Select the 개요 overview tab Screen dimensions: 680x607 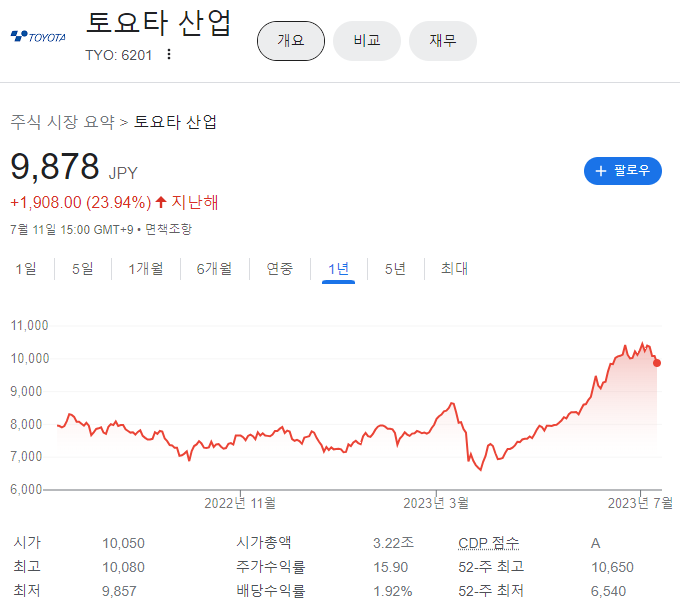point(291,41)
